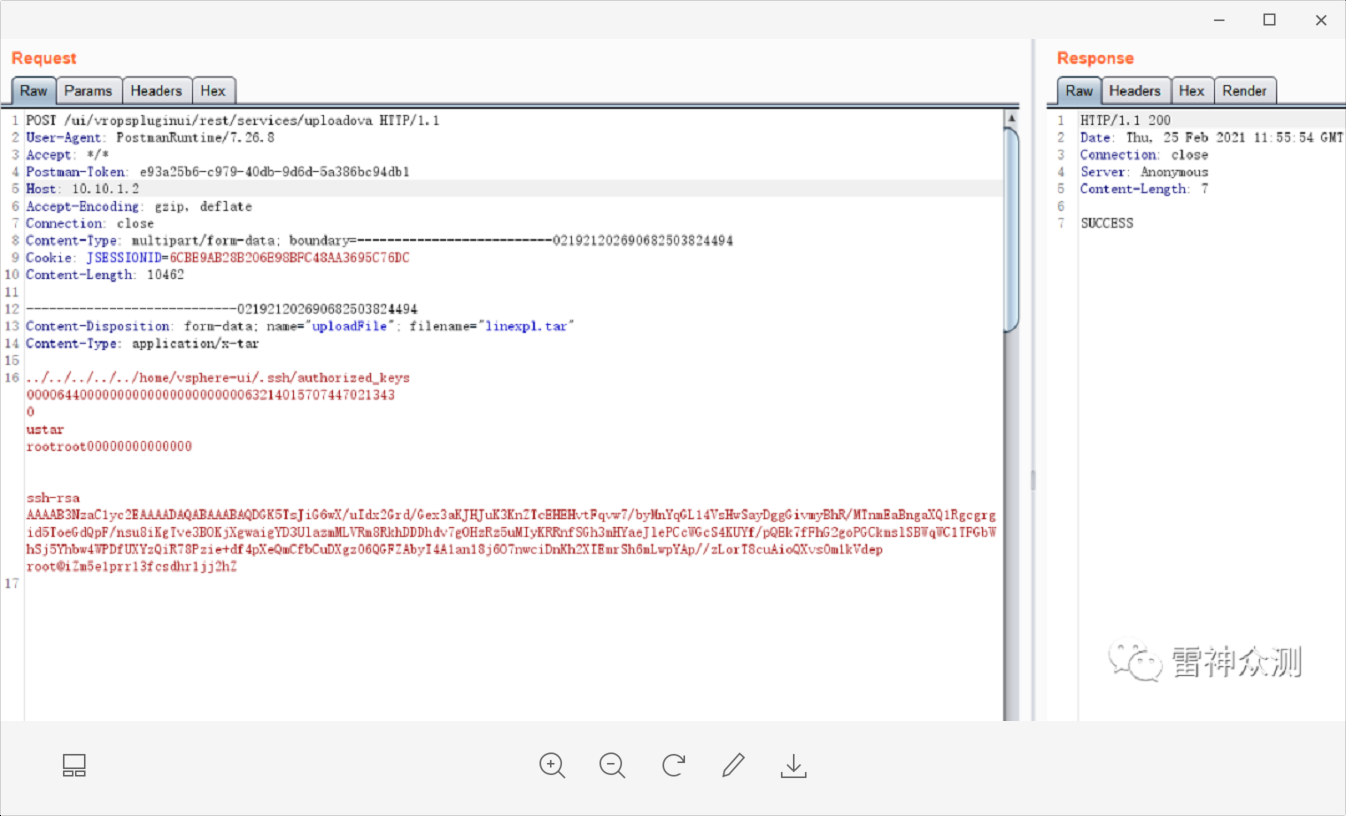Click the POST /ui/vropspluginui request line
The width and height of the screenshot is (1346, 816).
pyautogui.click(x=233, y=120)
